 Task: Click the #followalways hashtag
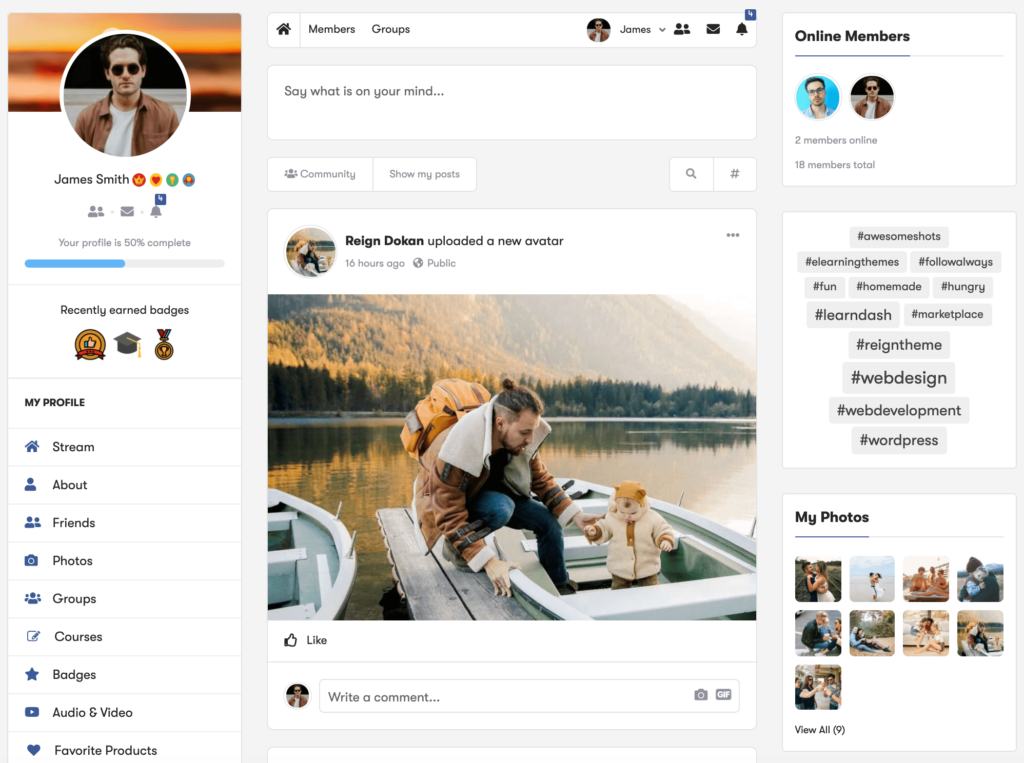(955, 262)
